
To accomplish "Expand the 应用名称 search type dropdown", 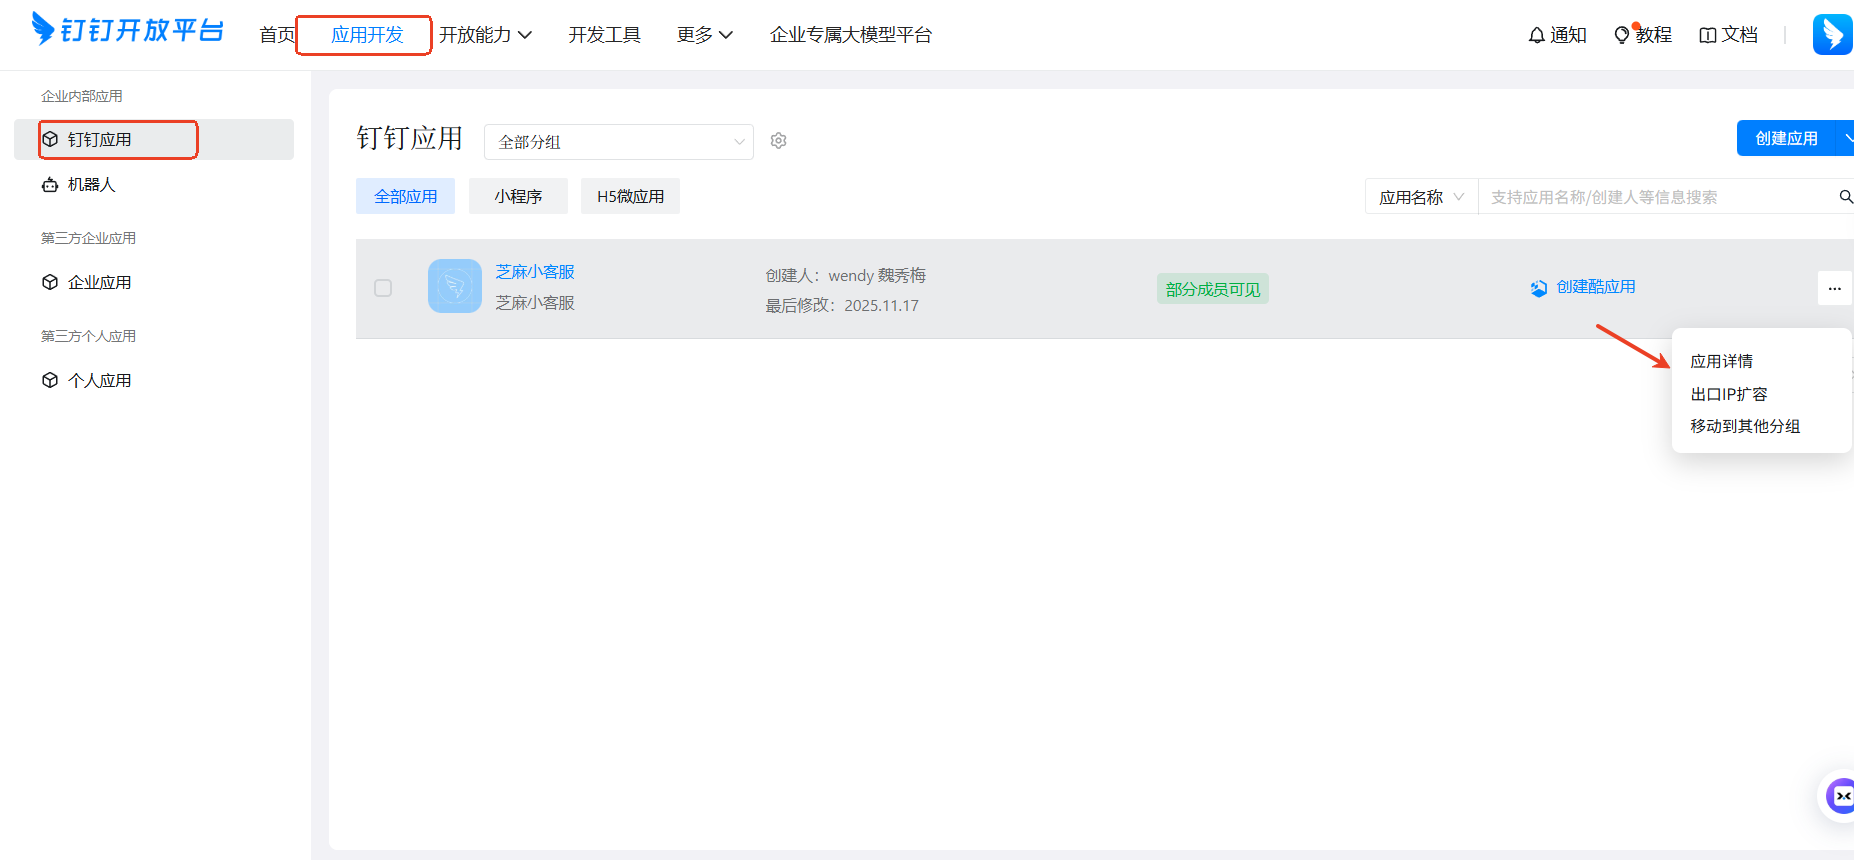I will click(1422, 197).
